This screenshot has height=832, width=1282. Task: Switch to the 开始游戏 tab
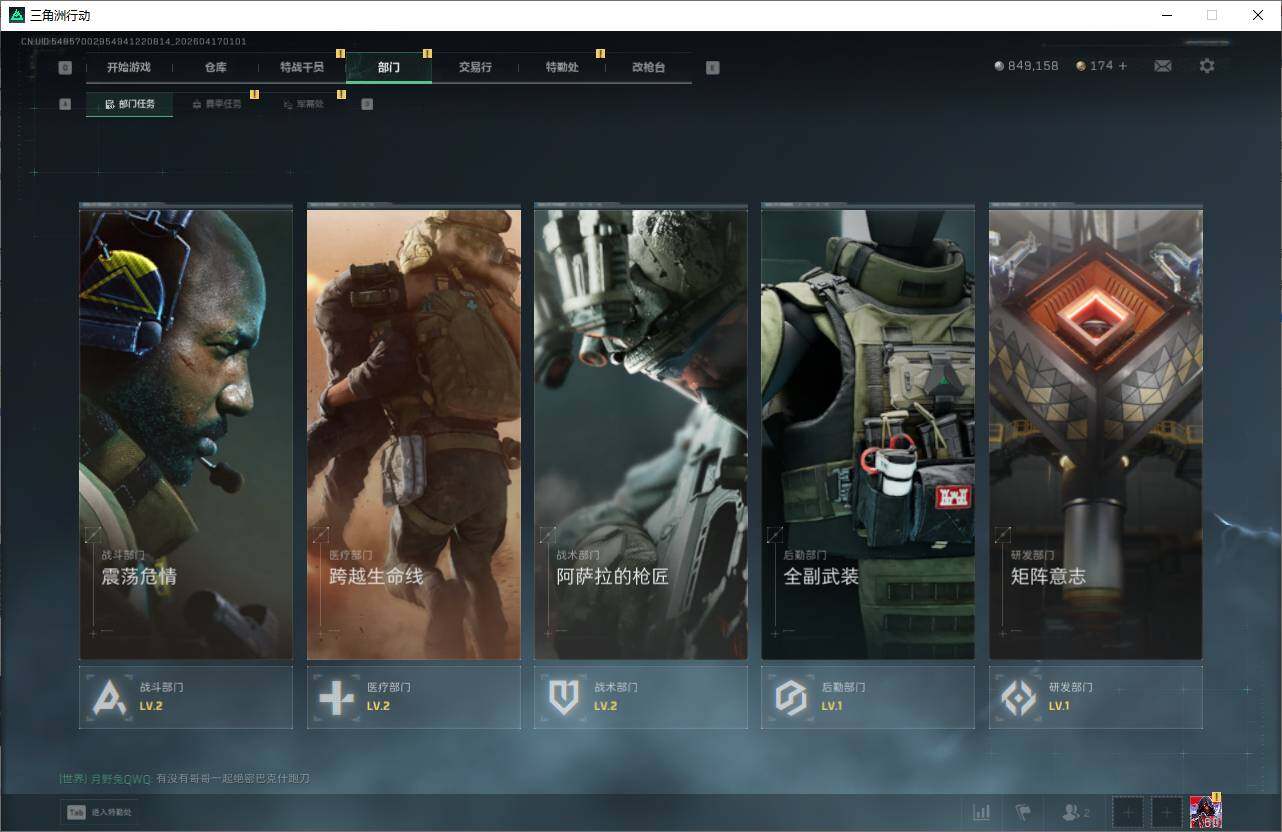pyautogui.click(x=129, y=68)
